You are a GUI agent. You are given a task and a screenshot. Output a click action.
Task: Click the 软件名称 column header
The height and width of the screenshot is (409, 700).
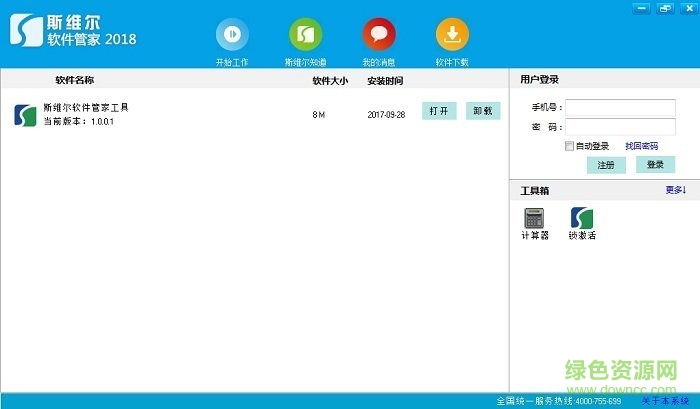pyautogui.click(x=75, y=80)
